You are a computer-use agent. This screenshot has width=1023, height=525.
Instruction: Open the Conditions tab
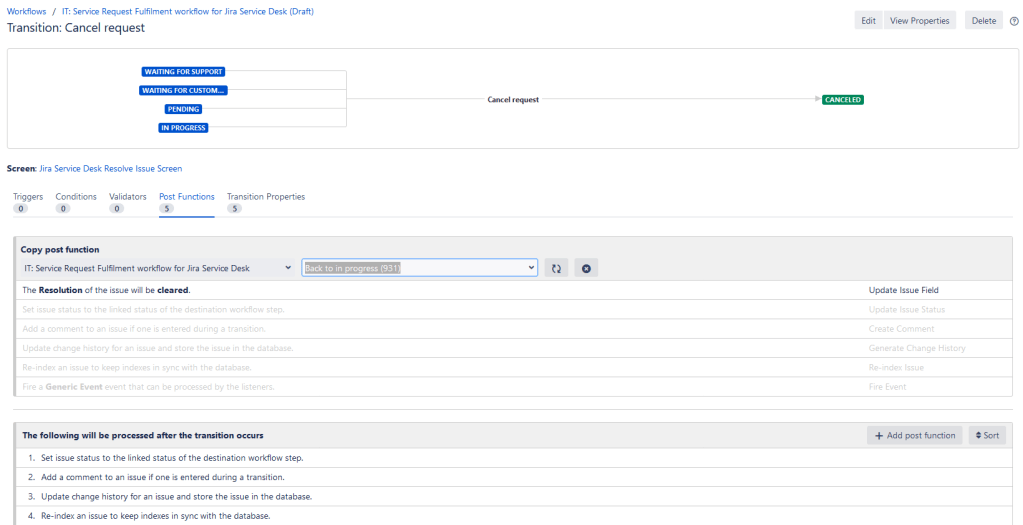pos(76,197)
